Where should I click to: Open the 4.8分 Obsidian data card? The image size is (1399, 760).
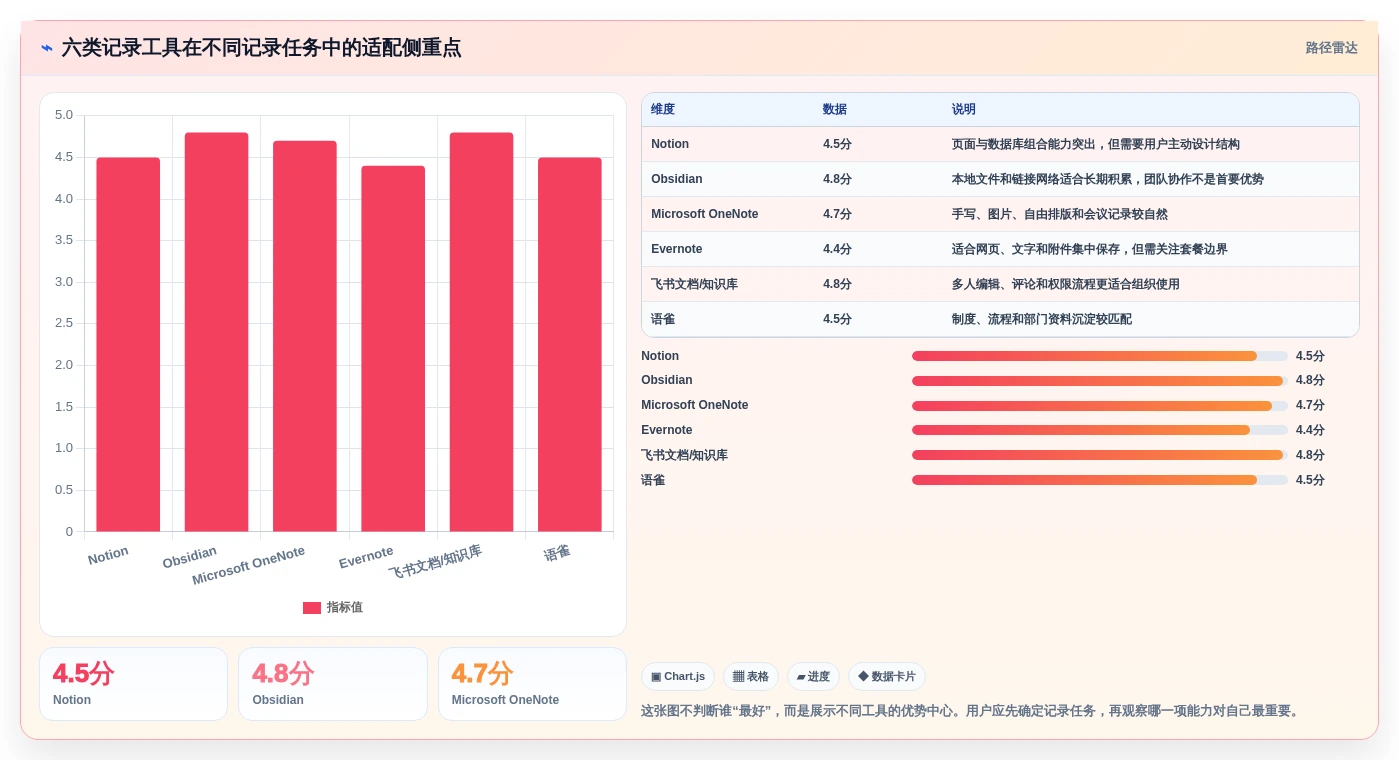[333, 684]
